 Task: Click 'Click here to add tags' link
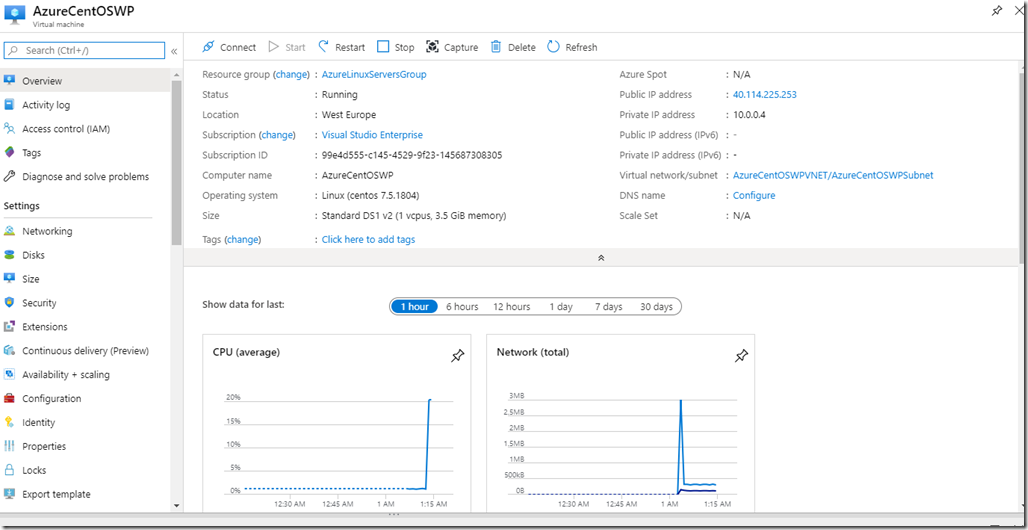[x=368, y=239]
